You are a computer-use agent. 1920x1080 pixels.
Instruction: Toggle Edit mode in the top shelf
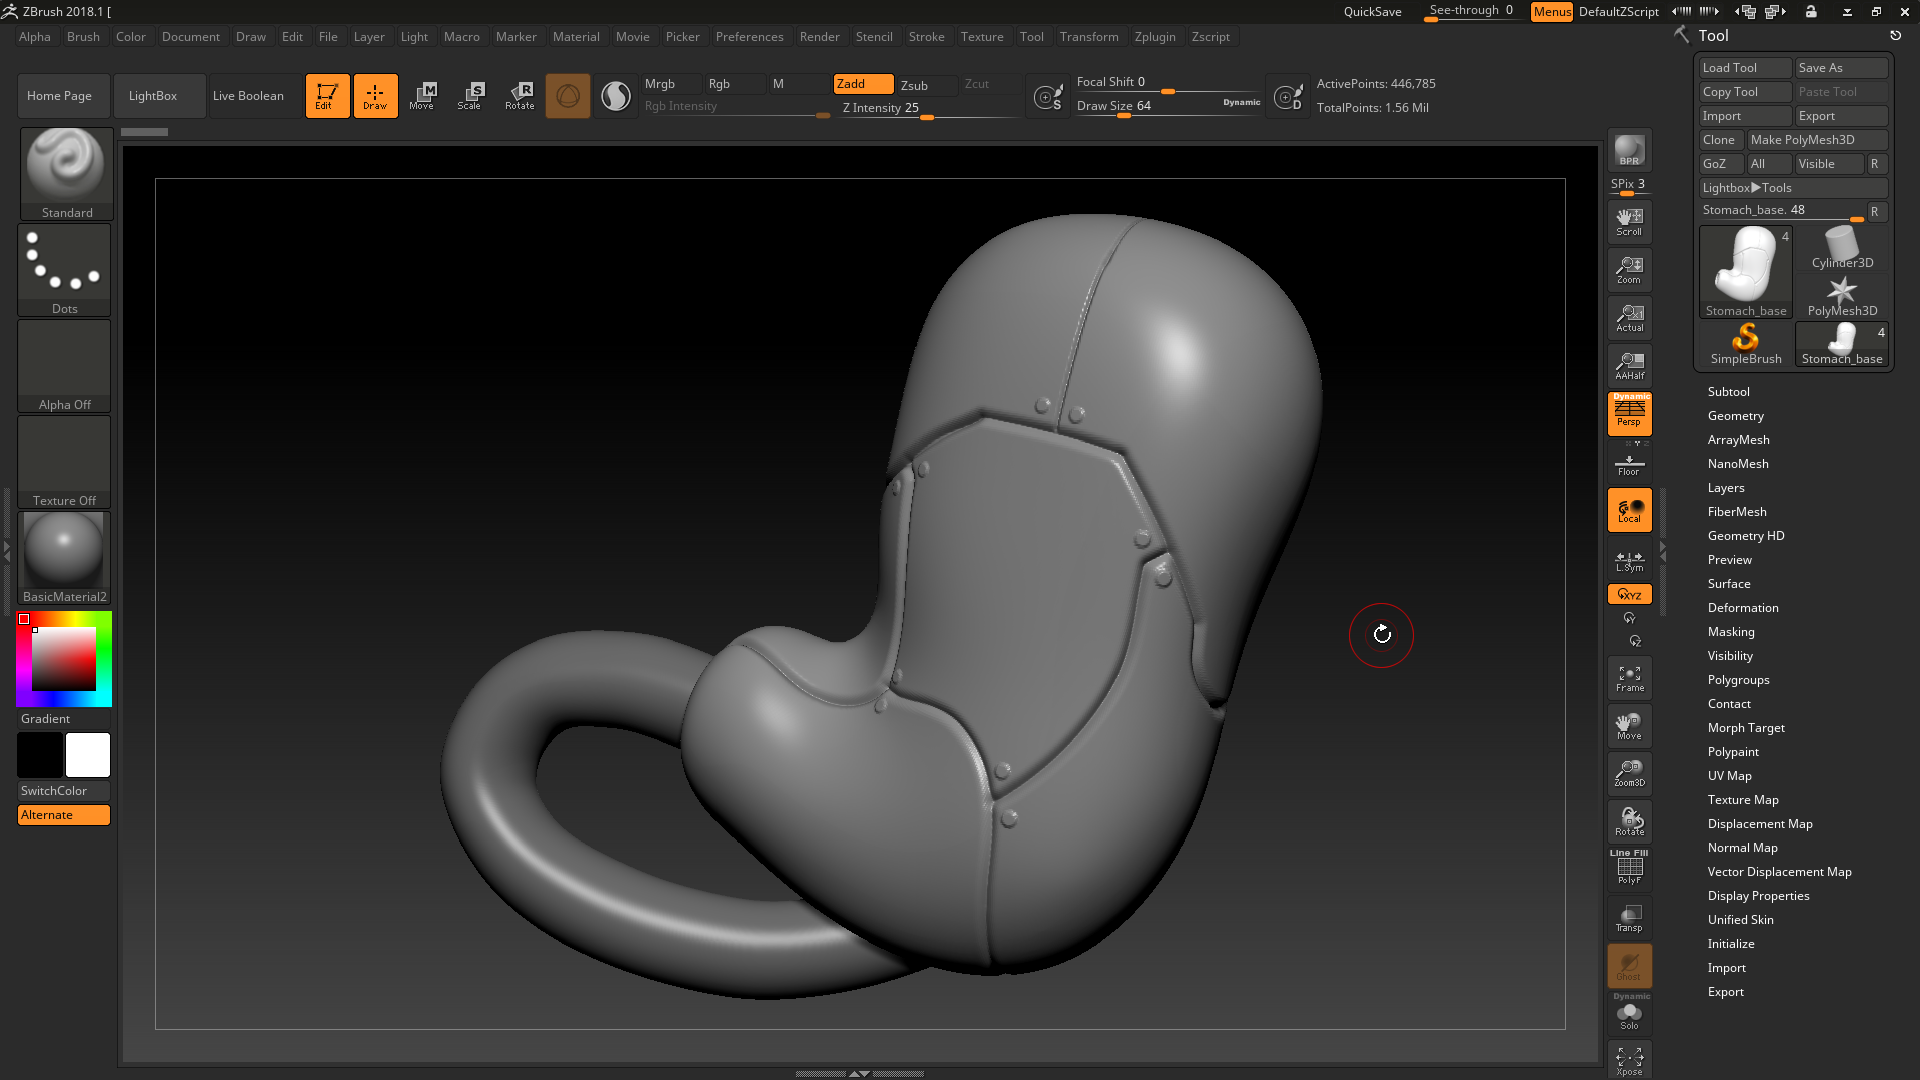point(327,95)
